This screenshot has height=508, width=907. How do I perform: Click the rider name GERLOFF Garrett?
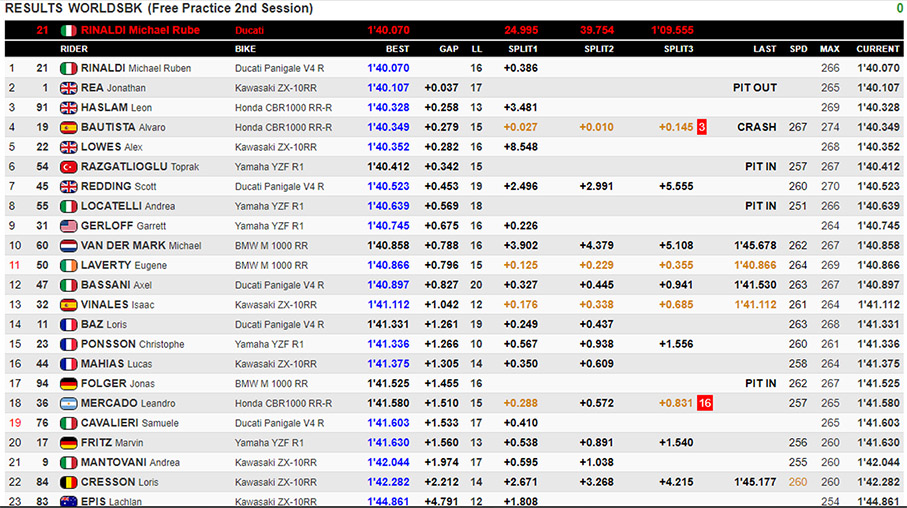[123, 226]
